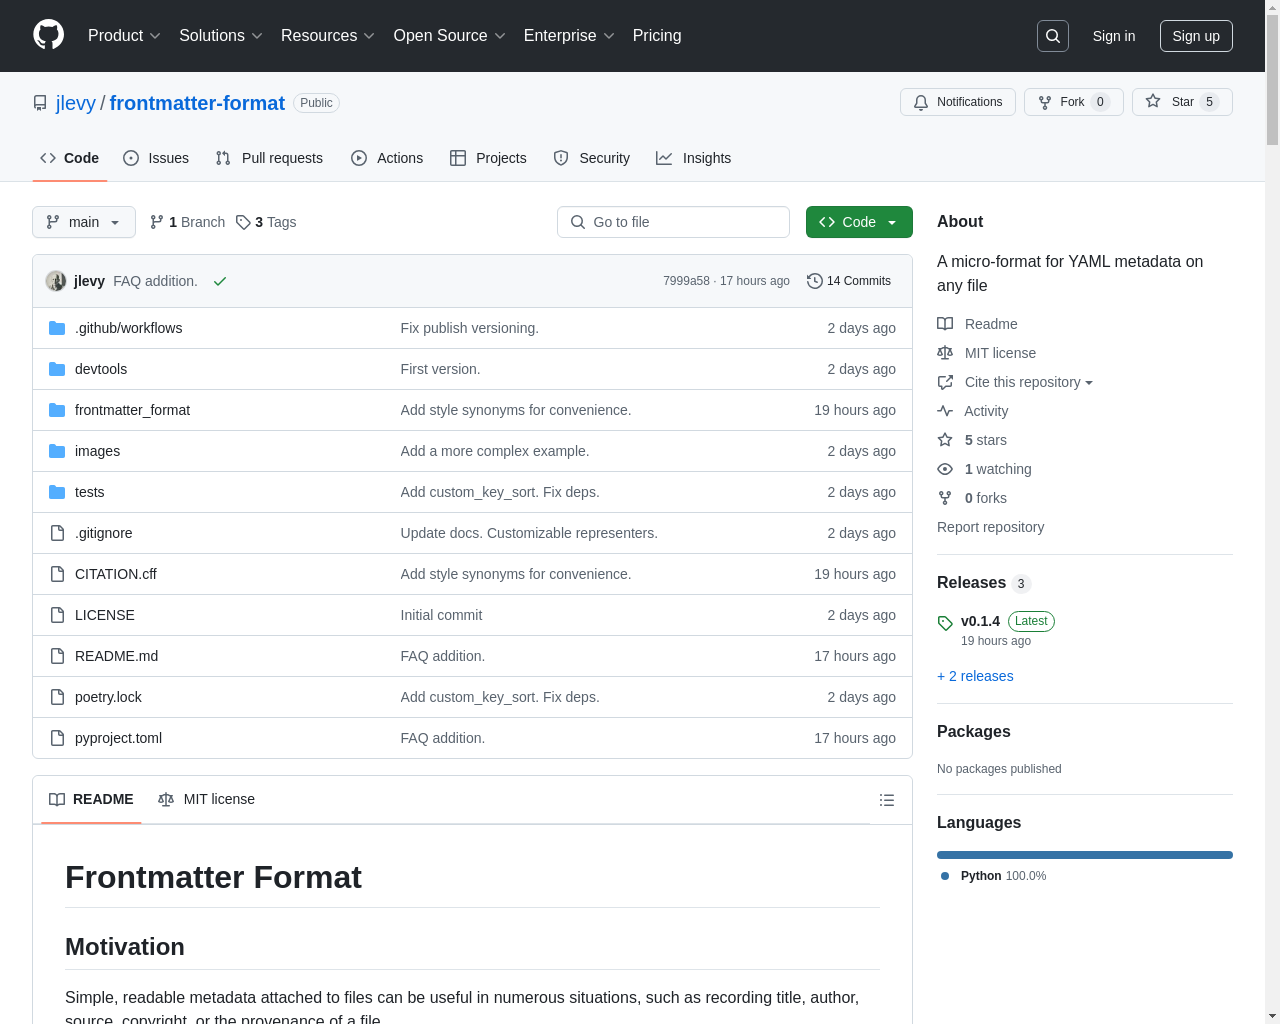1280x1024 pixels.
Task: Click the Go to file input
Action: 673,222
